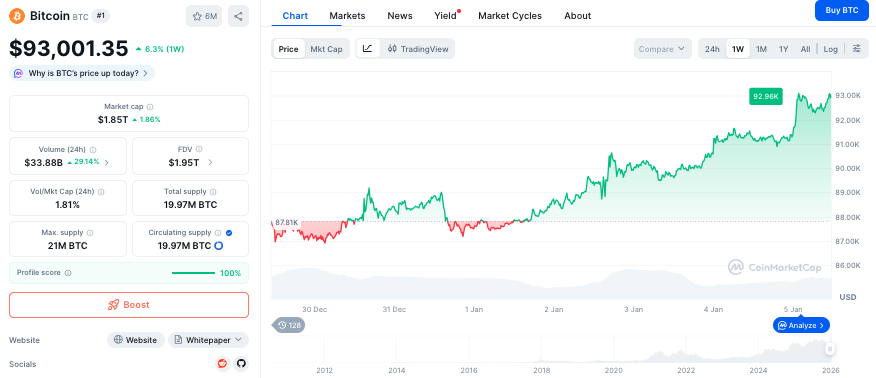Click the share icon button
Screen dimensions: 876x378
click(x=239, y=16)
